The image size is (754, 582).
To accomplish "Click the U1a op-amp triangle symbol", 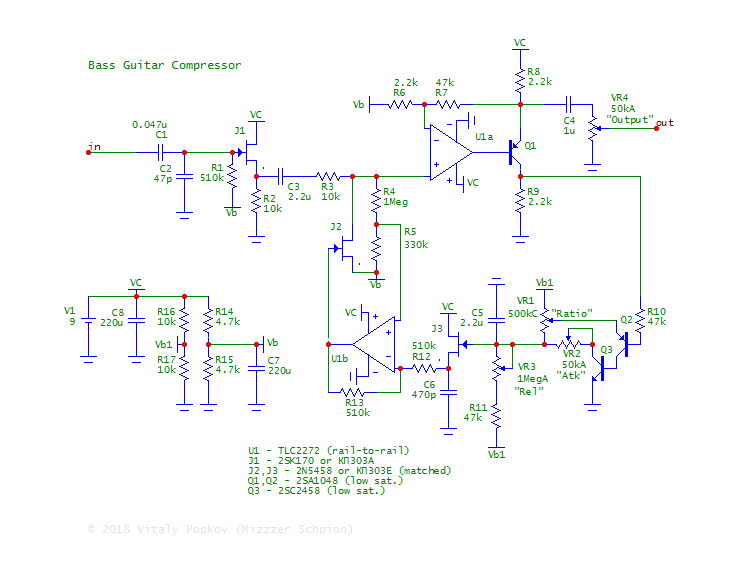I will point(450,153).
